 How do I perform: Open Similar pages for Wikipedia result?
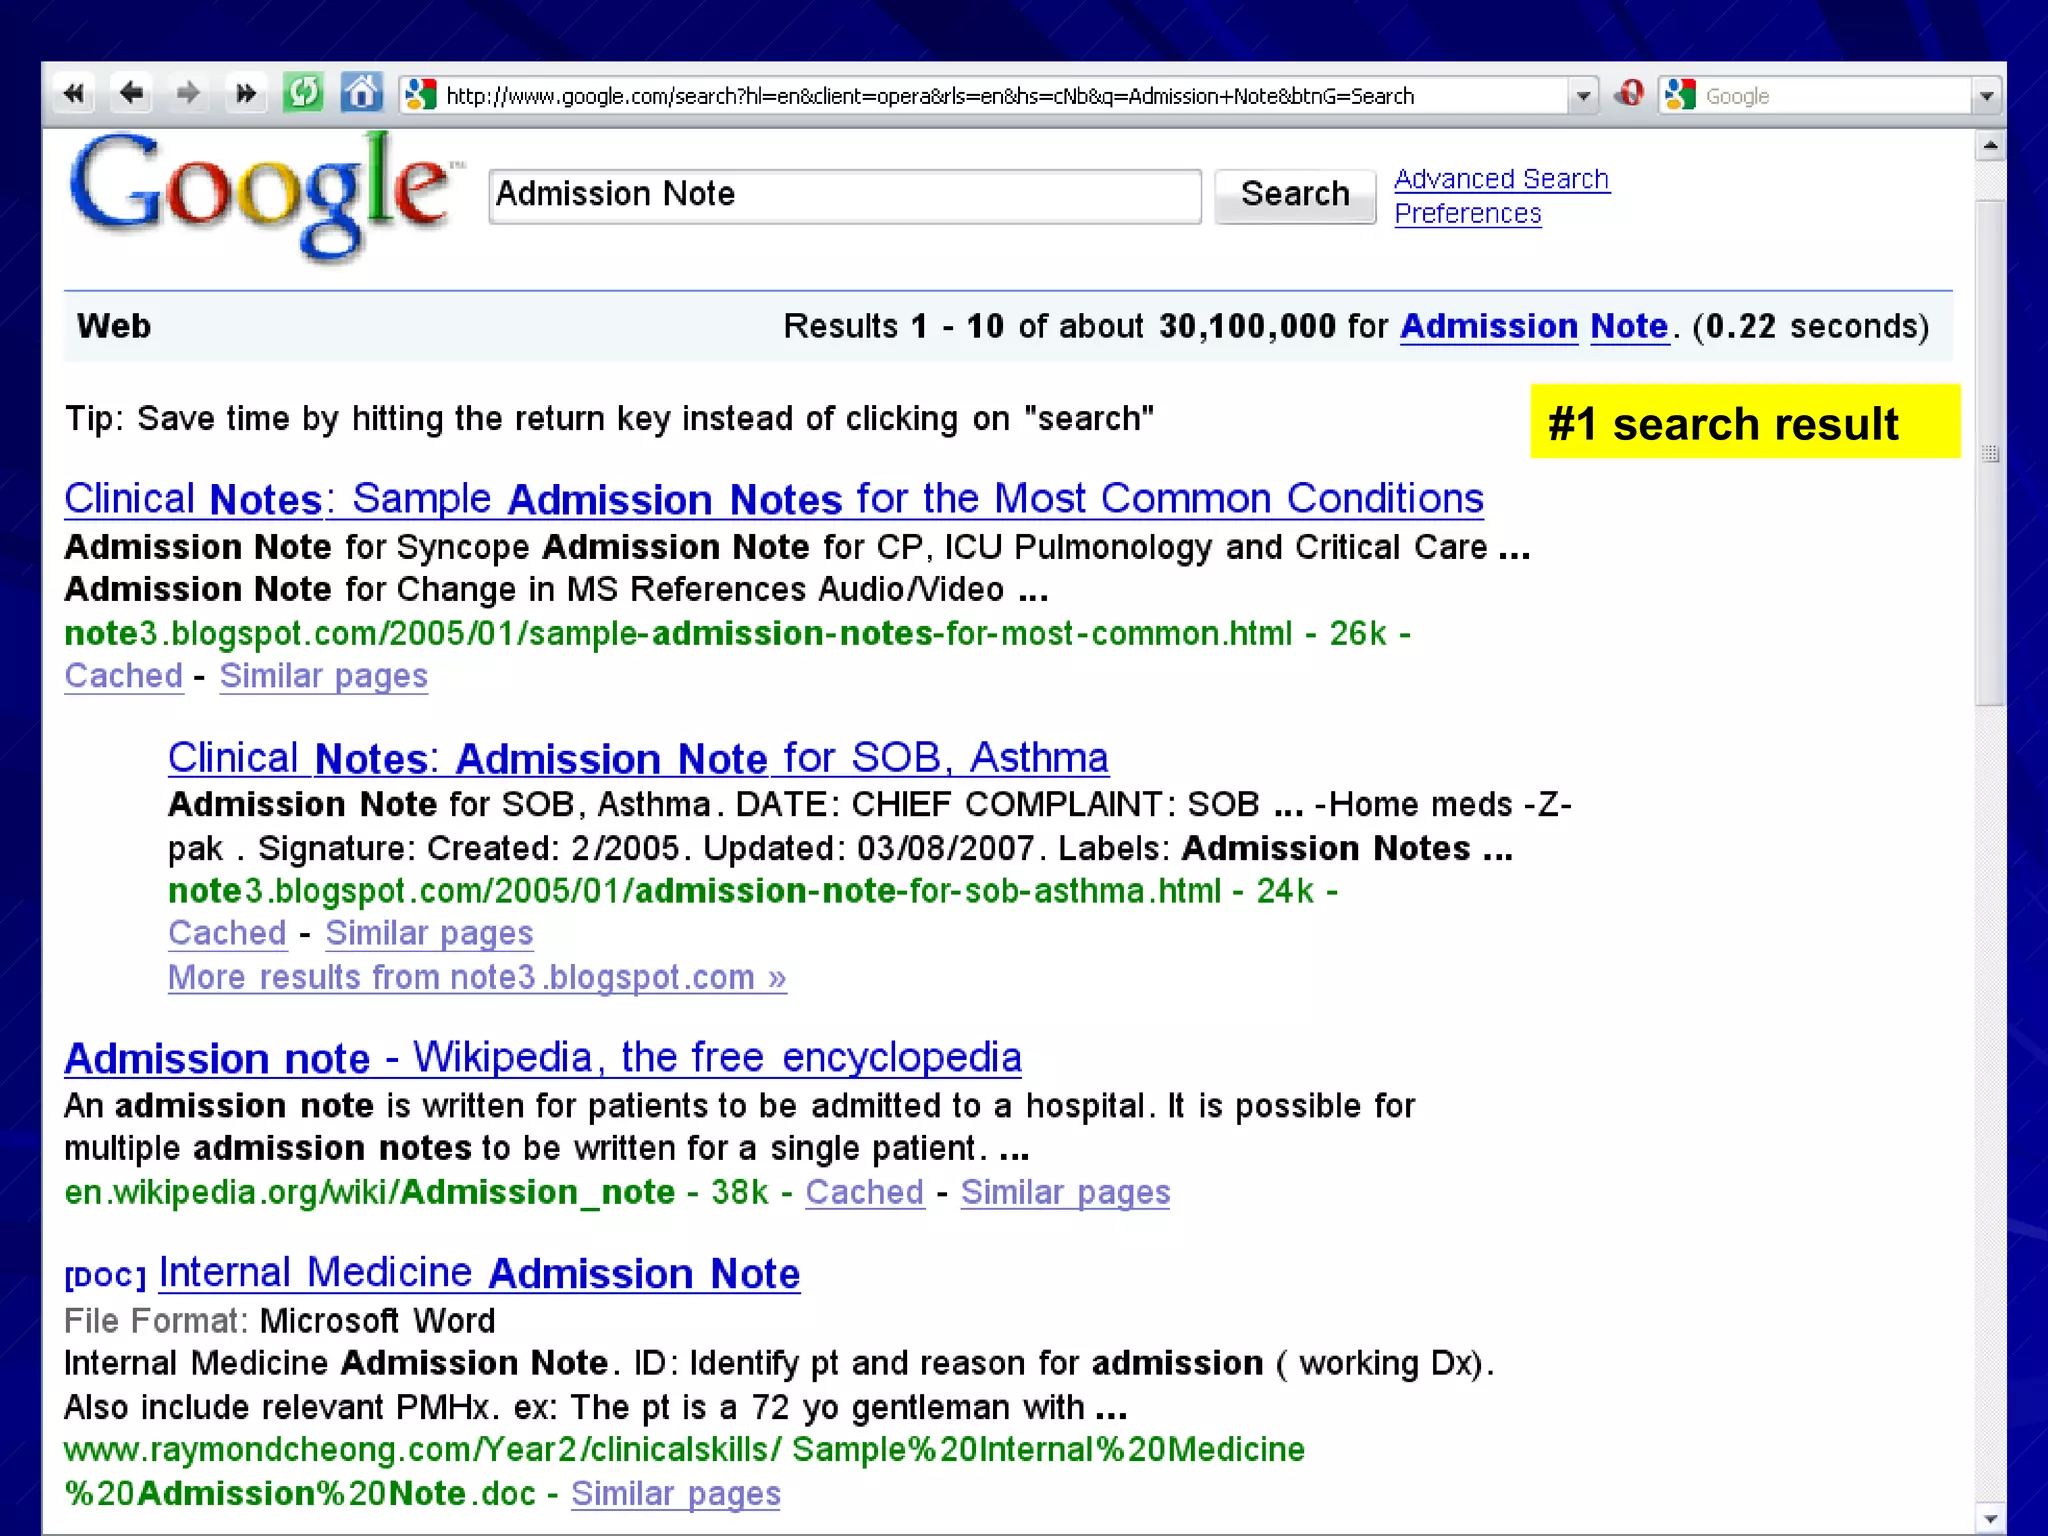point(1065,1192)
